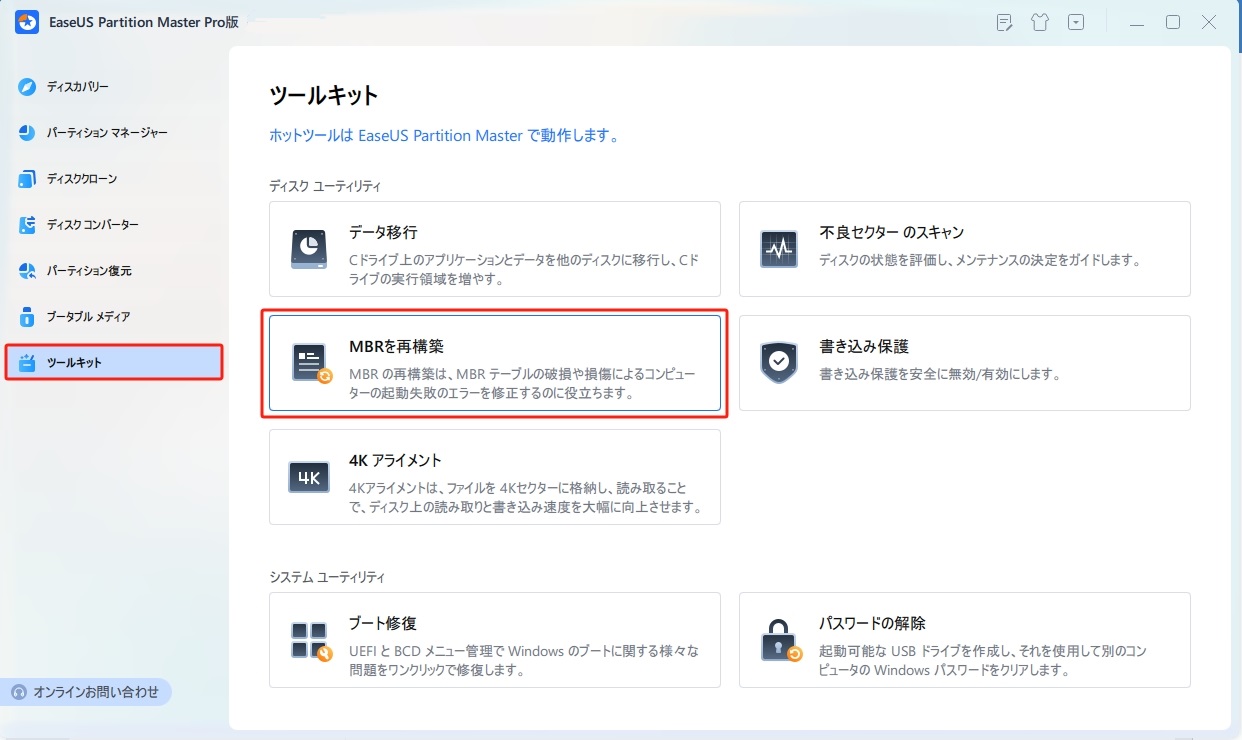Click the パスワードの解除 padlock icon
The width and height of the screenshot is (1242, 740).
pyautogui.click(x=778, y=640)
